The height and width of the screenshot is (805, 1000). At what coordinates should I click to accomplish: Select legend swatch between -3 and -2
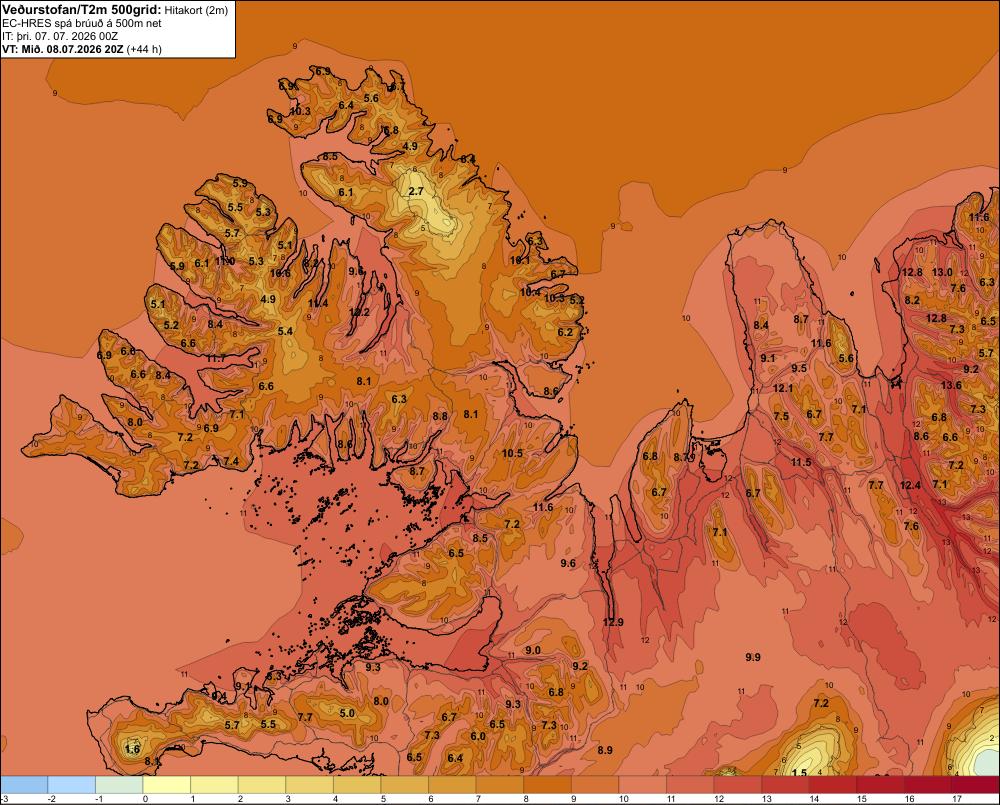point(24,784)
